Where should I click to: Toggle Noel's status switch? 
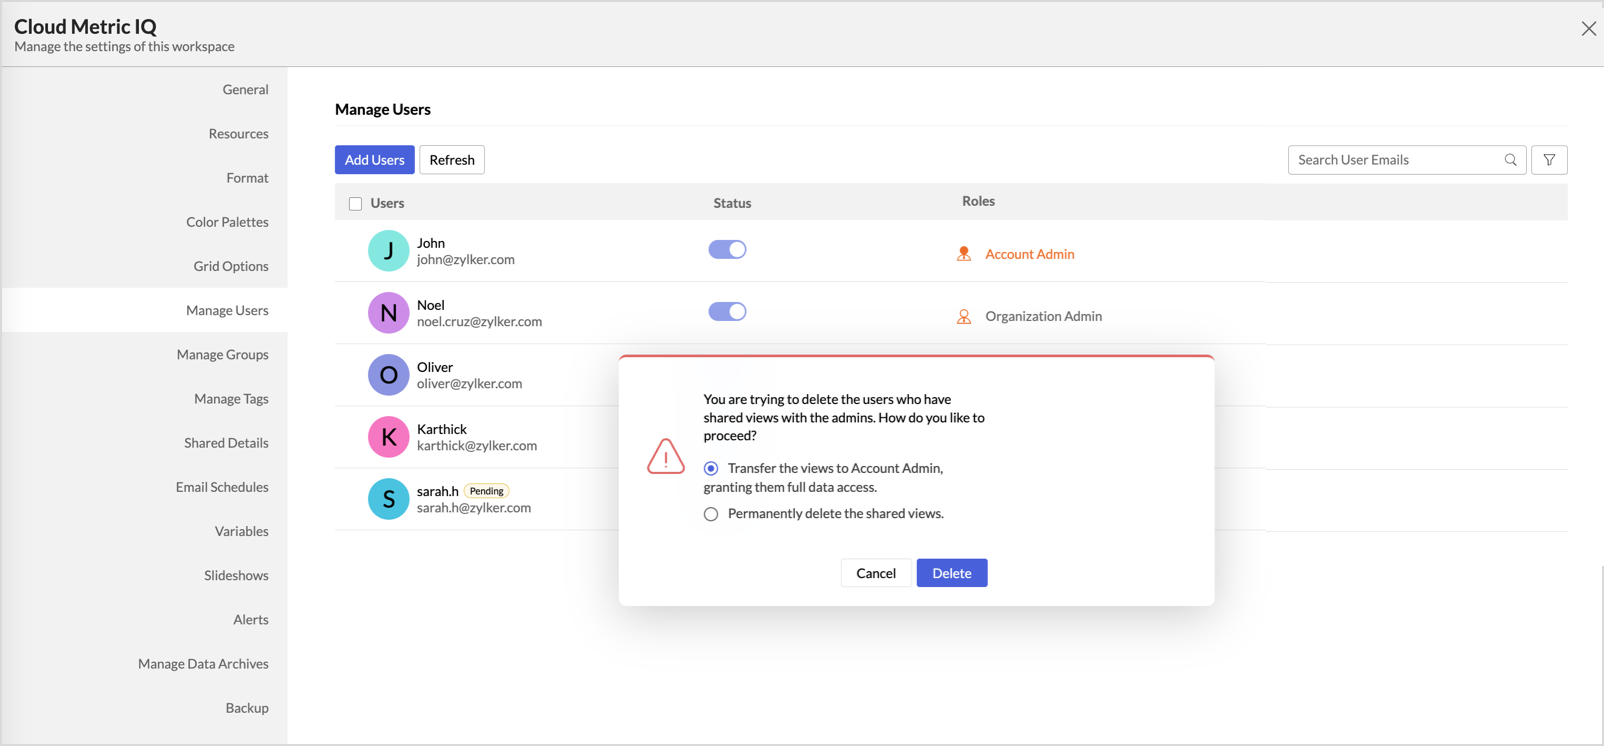727,312
